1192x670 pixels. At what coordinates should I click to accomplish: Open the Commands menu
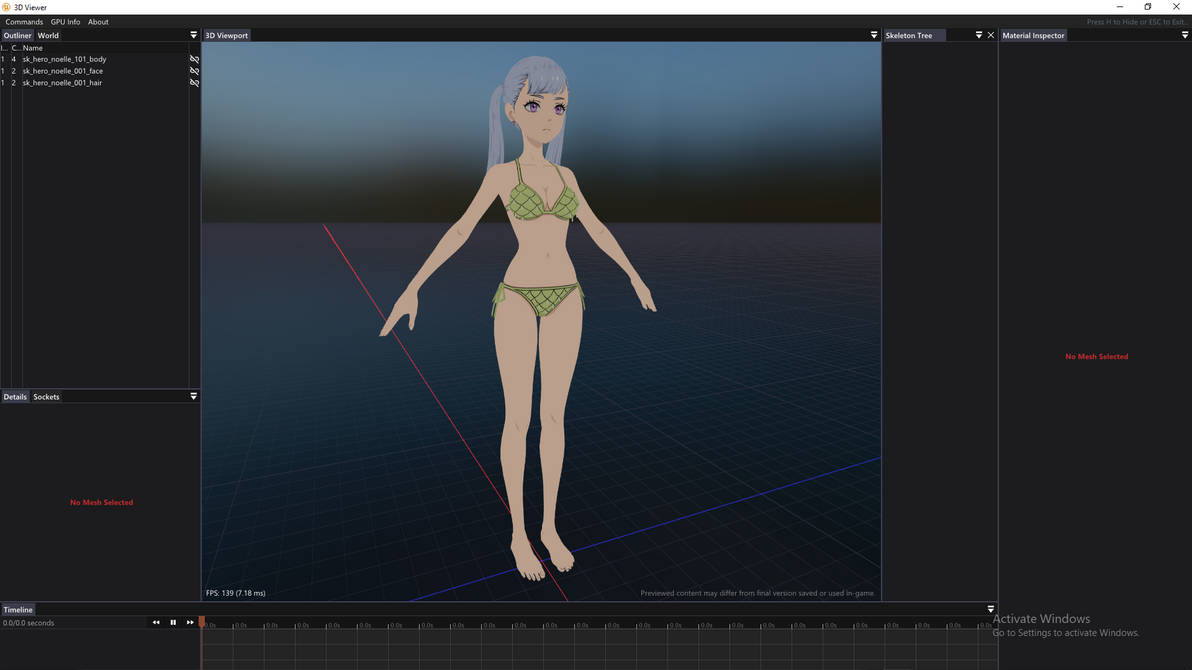click(x=24, y=22)
